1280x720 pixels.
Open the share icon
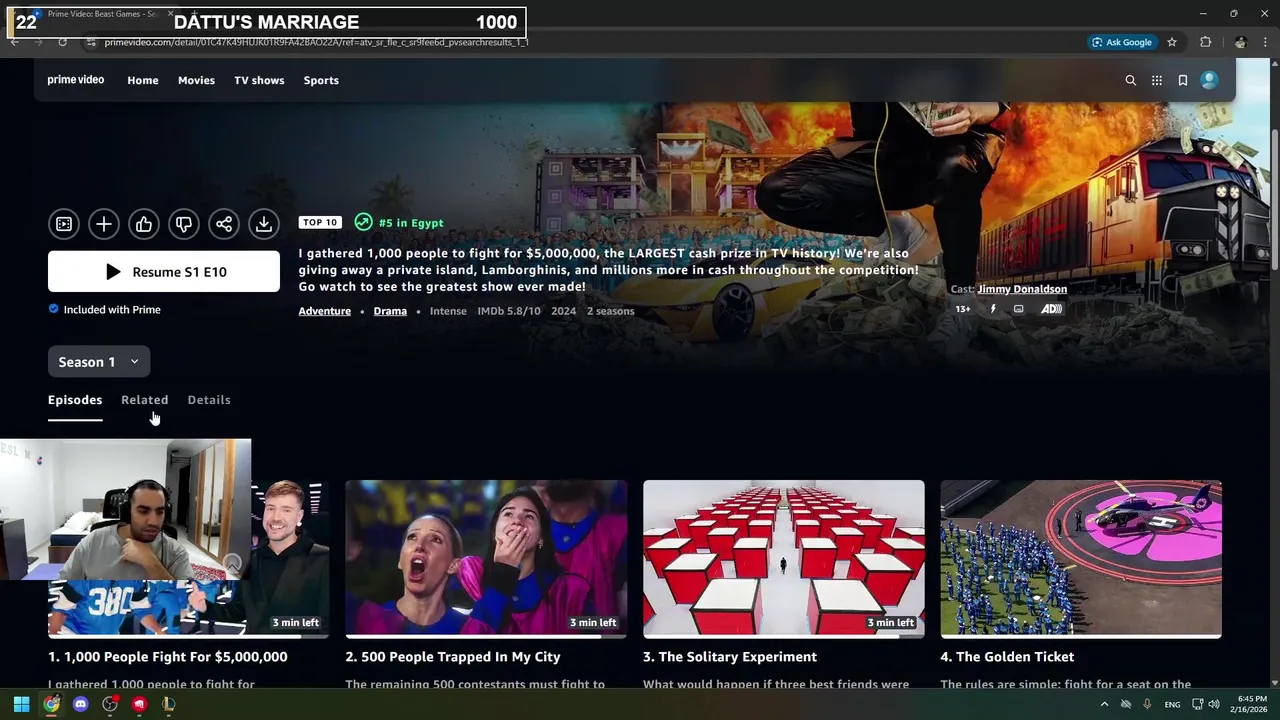(x=224, y=224)
